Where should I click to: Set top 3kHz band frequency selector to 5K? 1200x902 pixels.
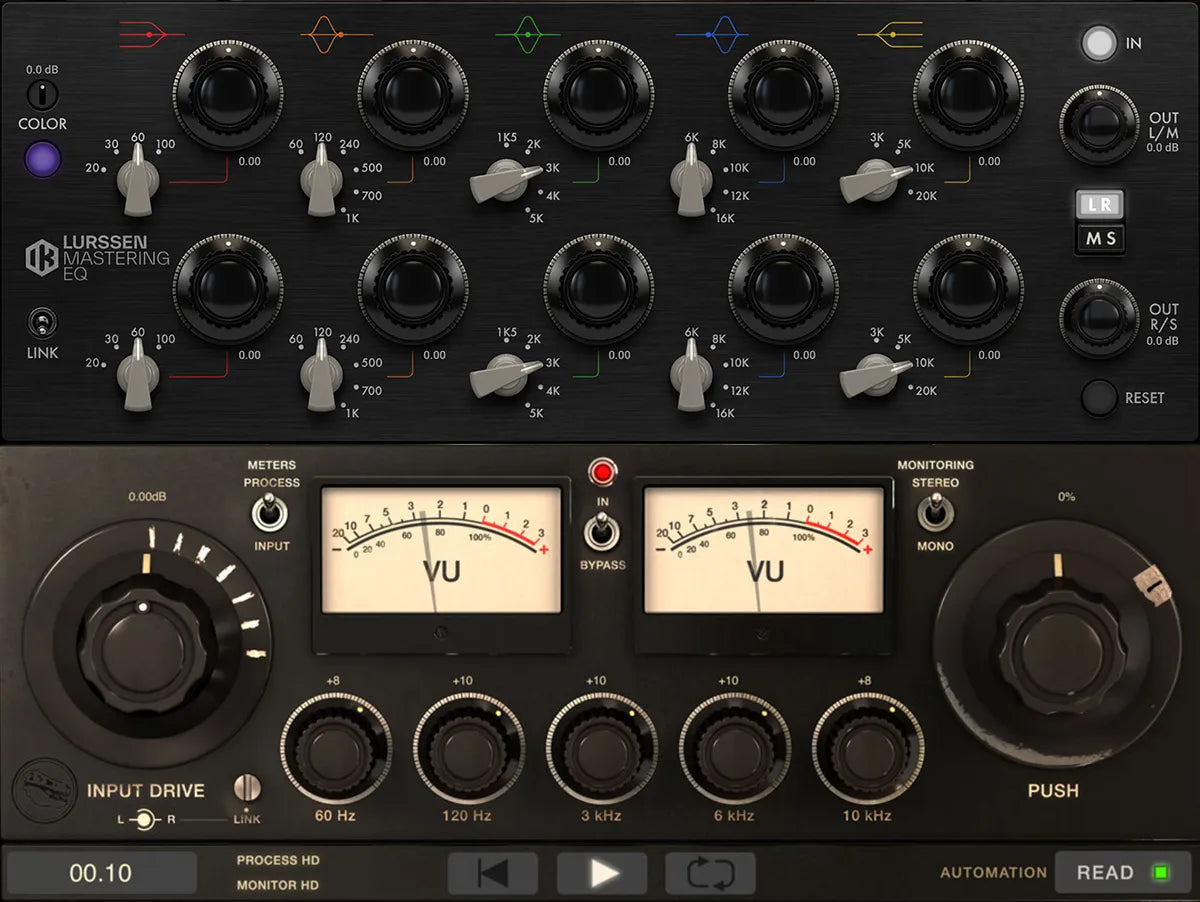[528, 212]
